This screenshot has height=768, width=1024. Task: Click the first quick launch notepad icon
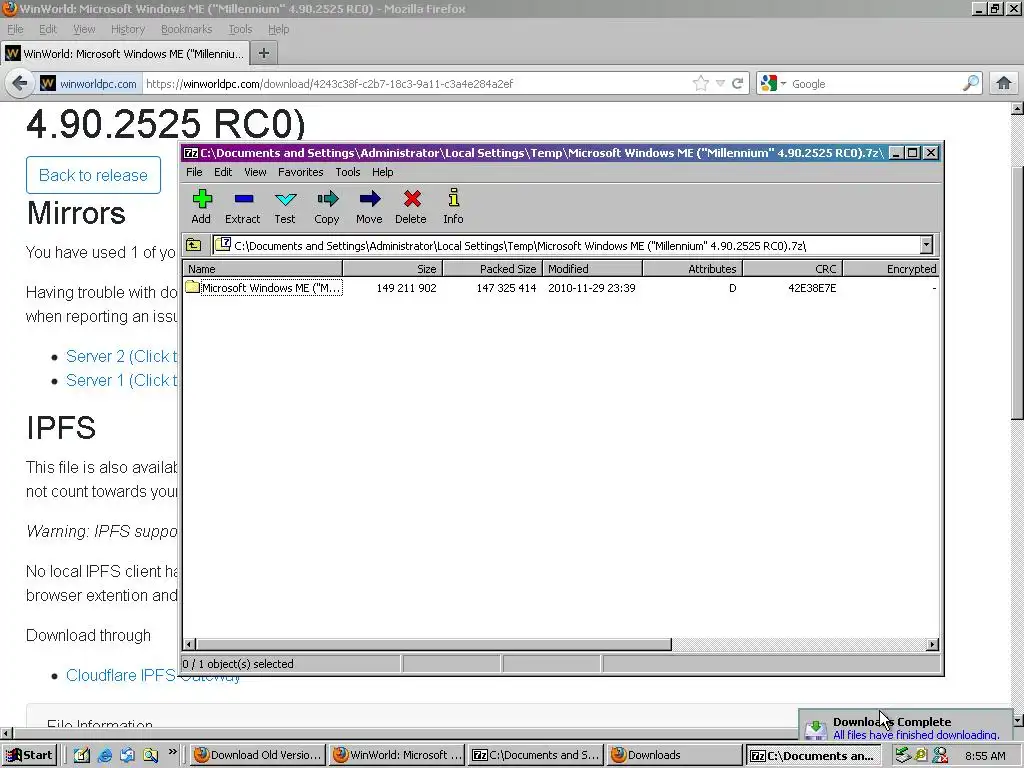(82, 755)
